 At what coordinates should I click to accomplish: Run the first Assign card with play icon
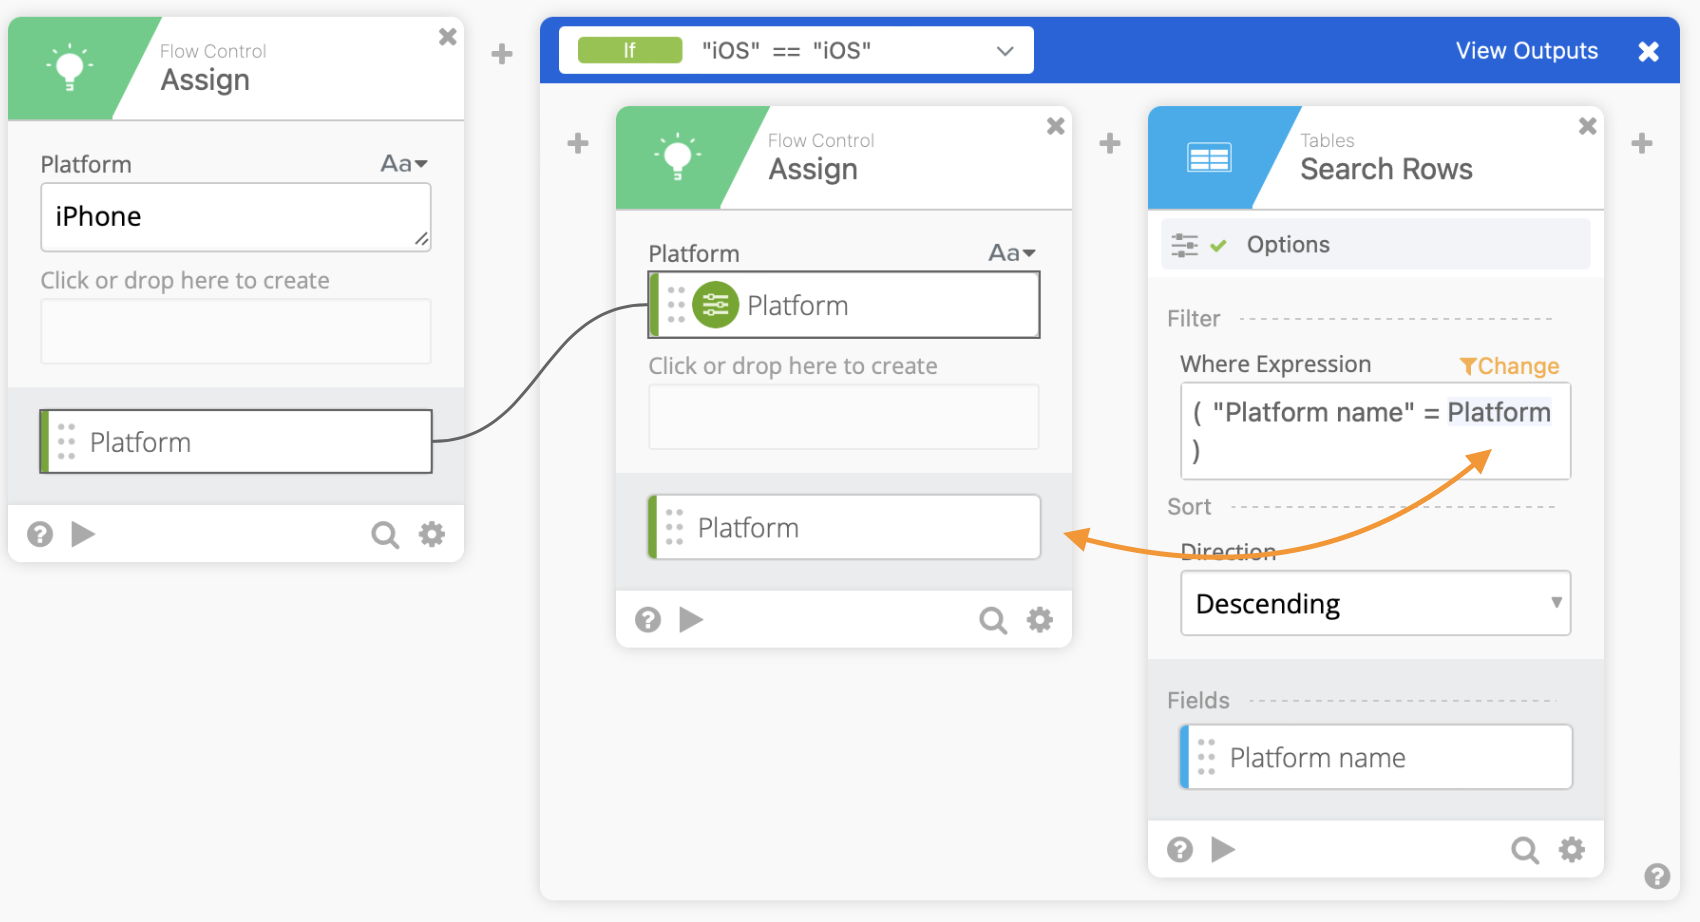click(x=83, y=534)
